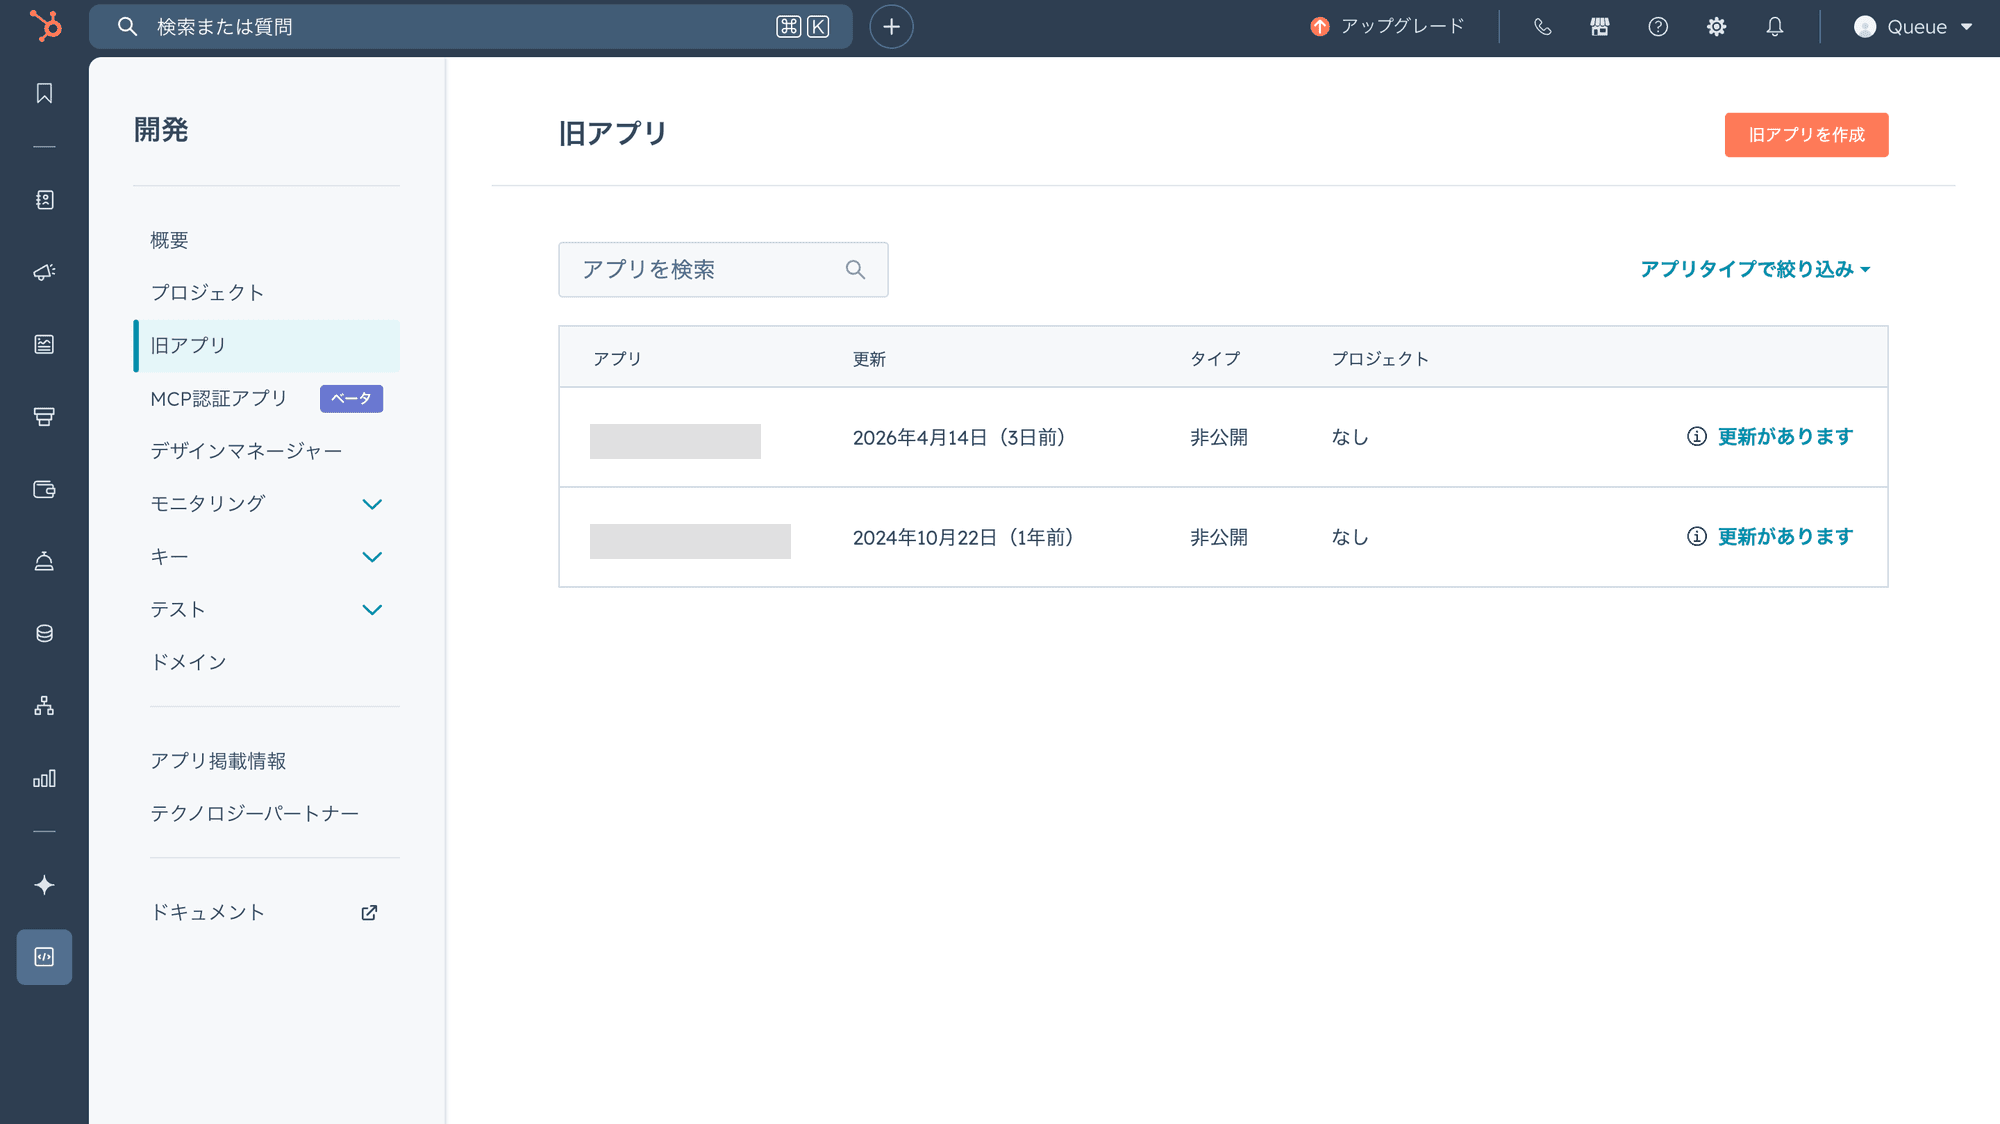Viewport: 2000px width, 1124px height.
Task: Open the marketplace icon in the top bar
Action: pyautogui.click(x=1599, y=27)
